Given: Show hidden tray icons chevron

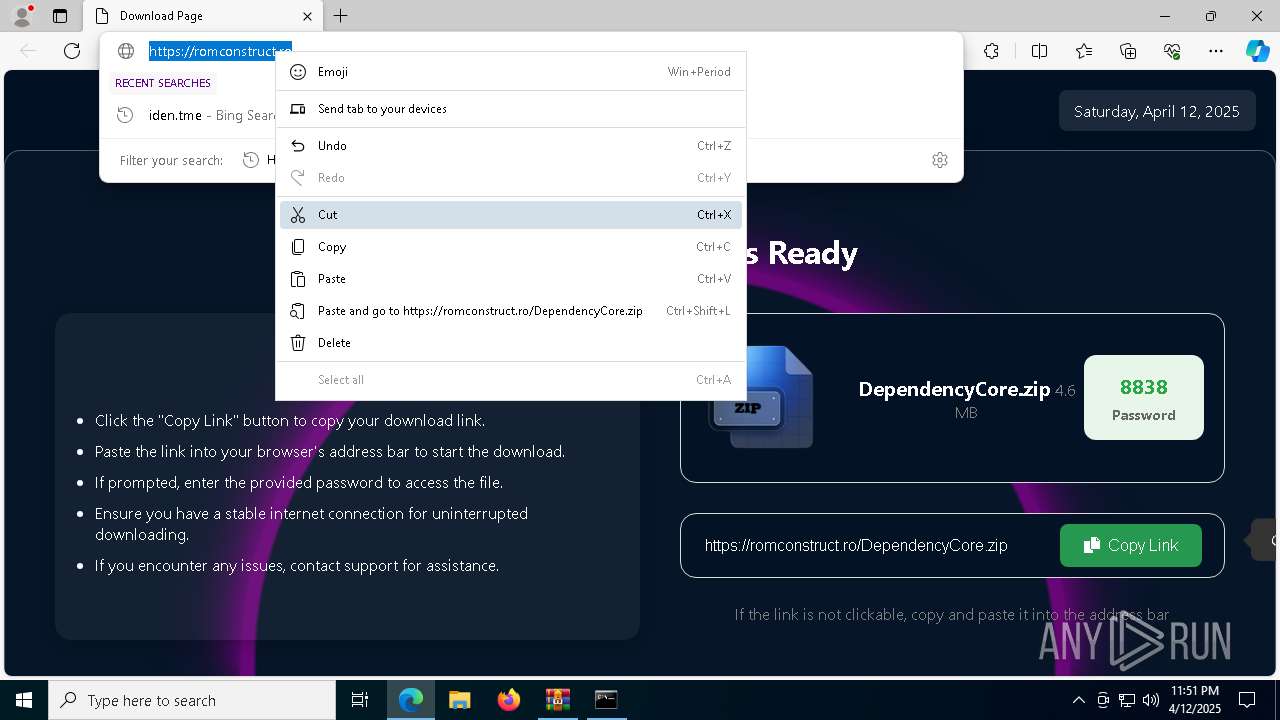Looking at the screenshot, I should click(1078, 700).
